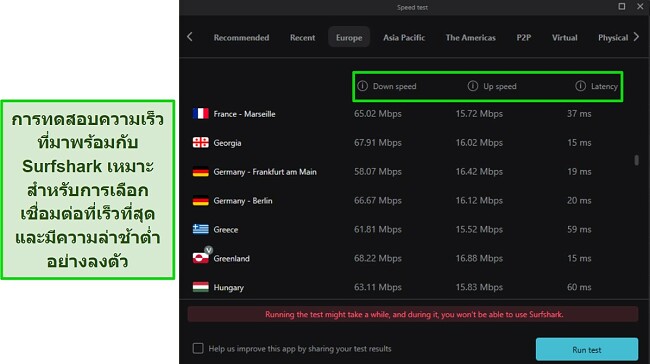Image resolution: width=650 pixels, height=364 pixels.
Task: Click the 16.42 Mbps upload value
Action: 479,172
